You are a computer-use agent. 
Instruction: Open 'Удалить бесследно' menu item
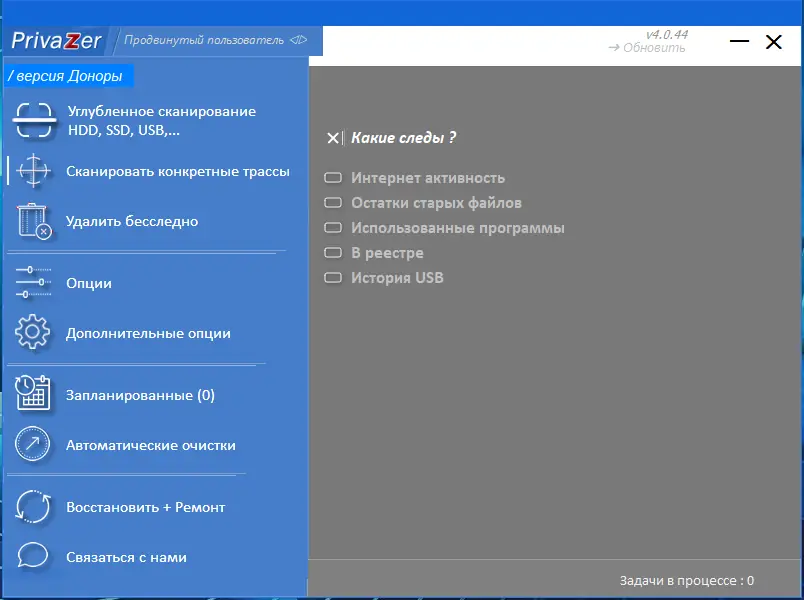tap(132, 222)
